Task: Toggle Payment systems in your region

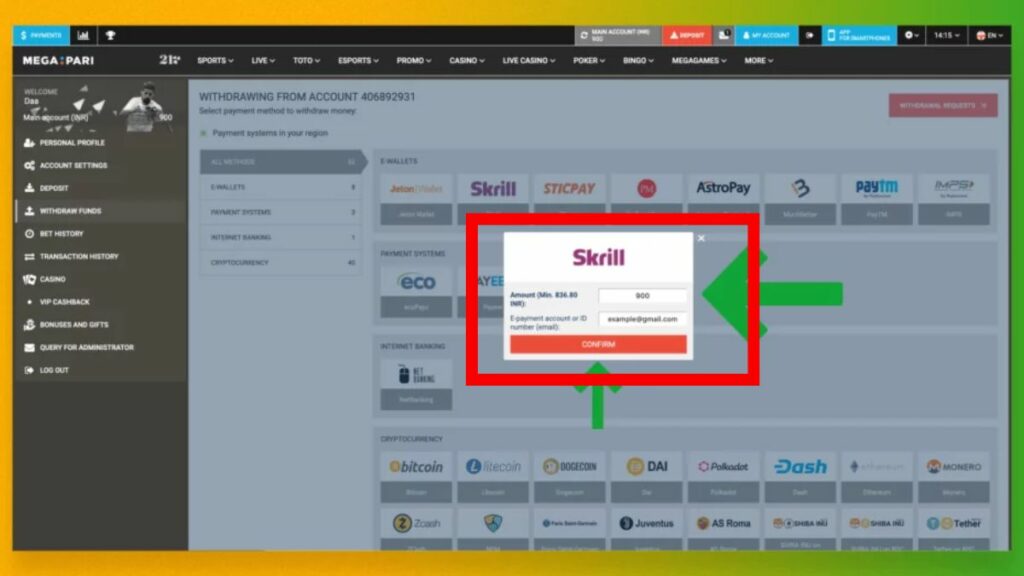Action: coord(203,133)
